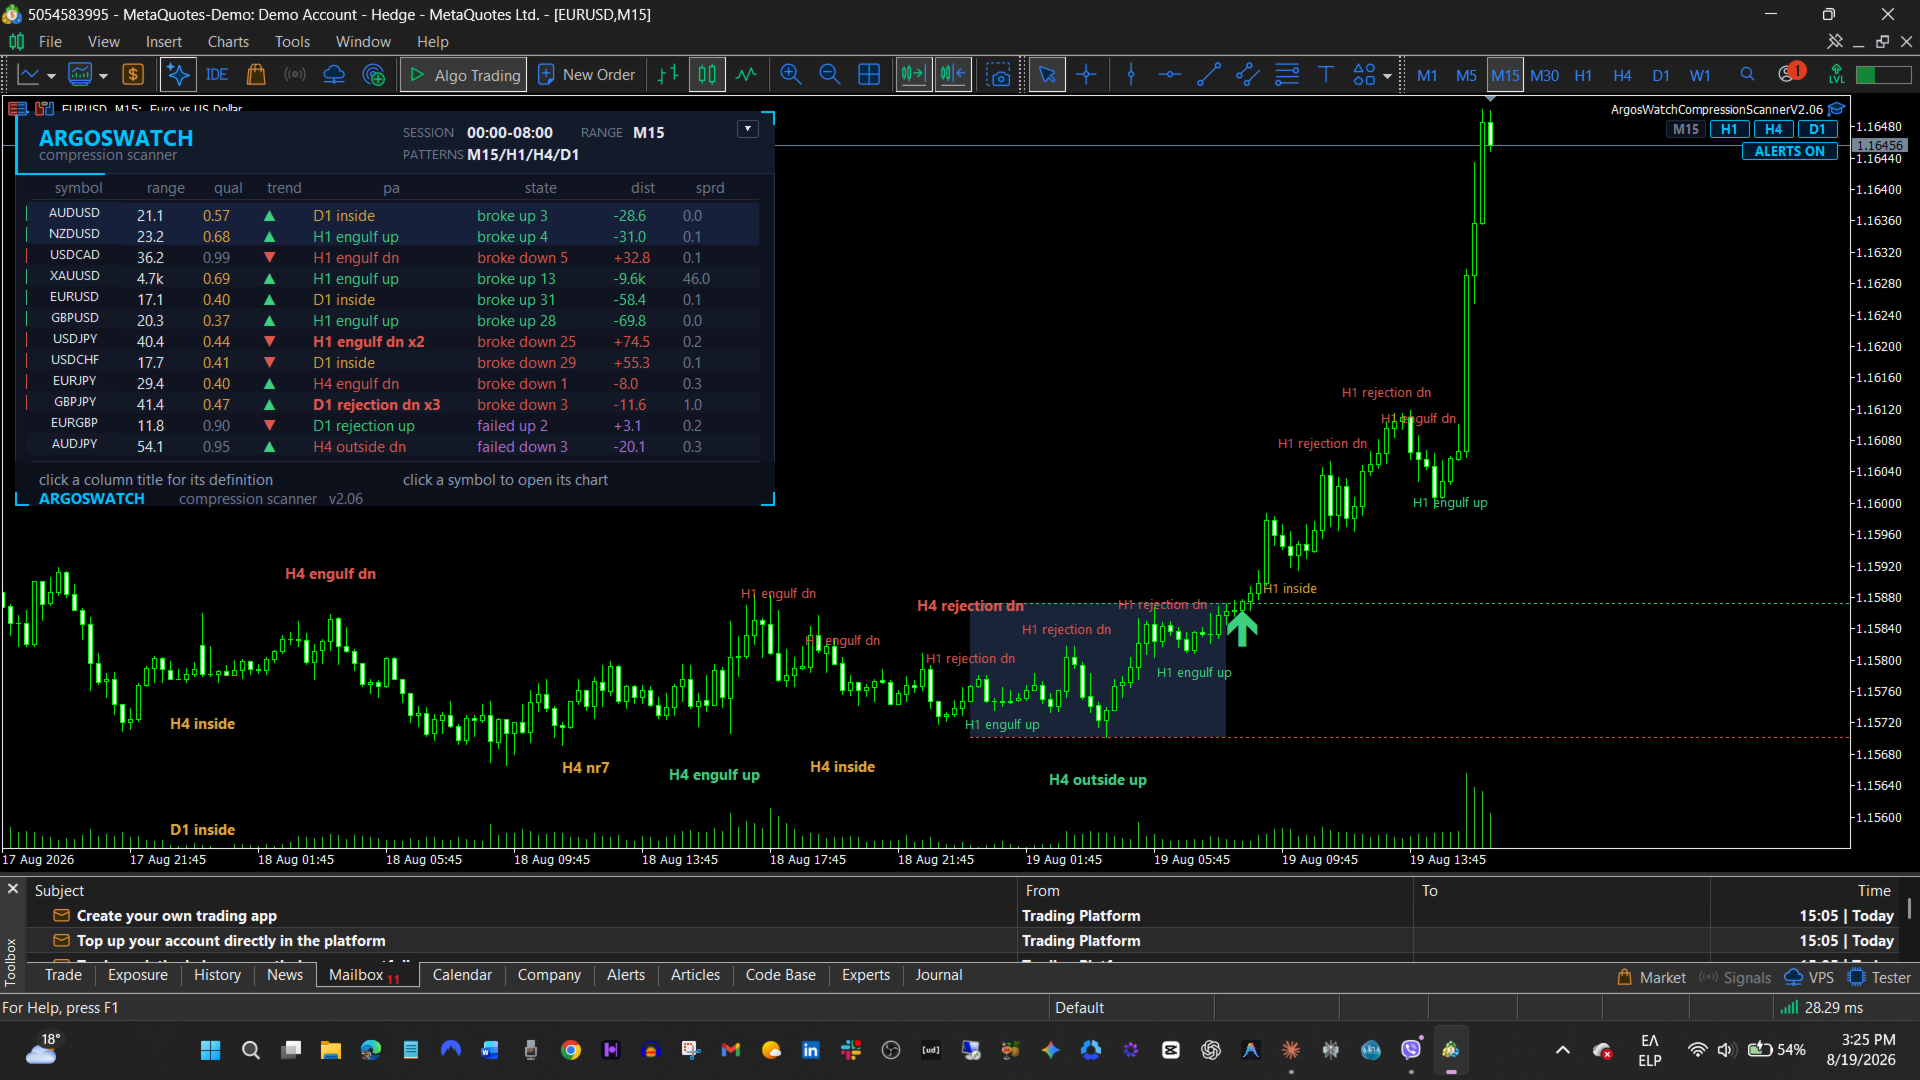The height and width of the screenshot is (1080, 1920).
Task: Toggle Algo Trading on or off
Action: [x=465, y=75]
